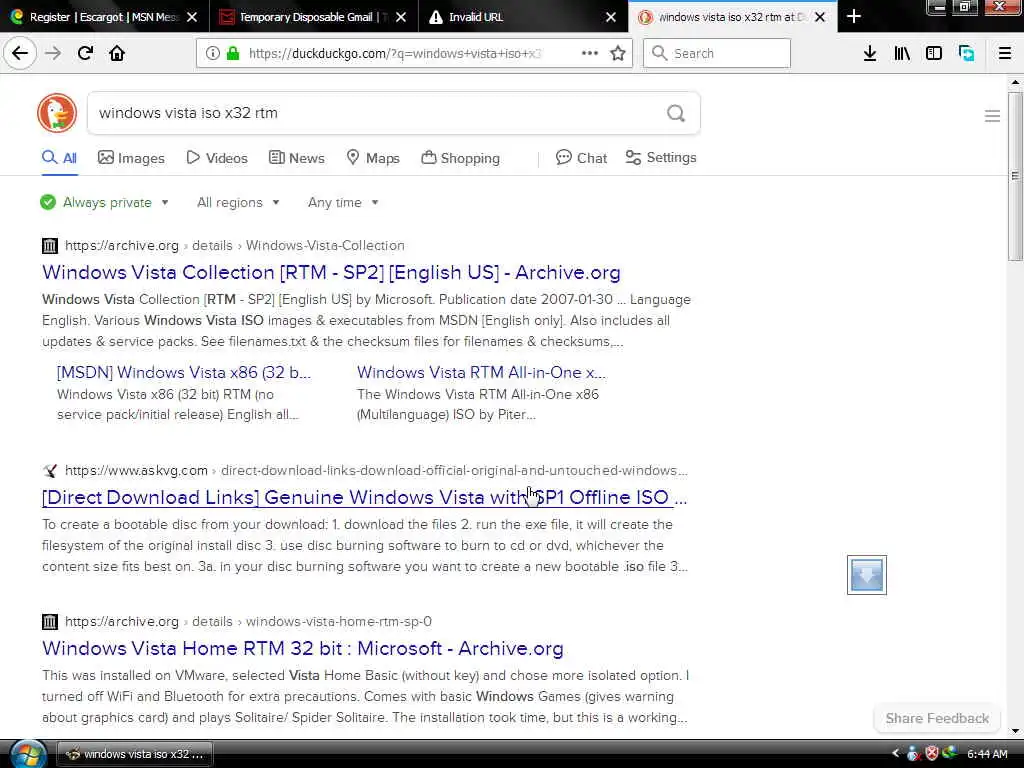Submit search with magnifier icon
1024x768 pixels.
pyautogui.click(x=676, y=113)
